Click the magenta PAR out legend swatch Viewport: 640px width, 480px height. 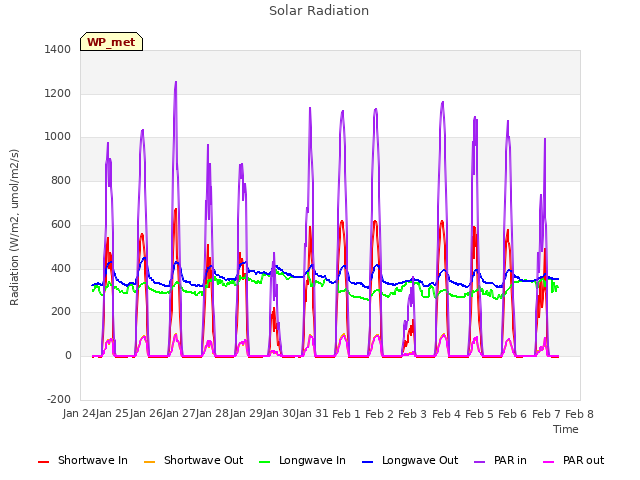point(549,462)
